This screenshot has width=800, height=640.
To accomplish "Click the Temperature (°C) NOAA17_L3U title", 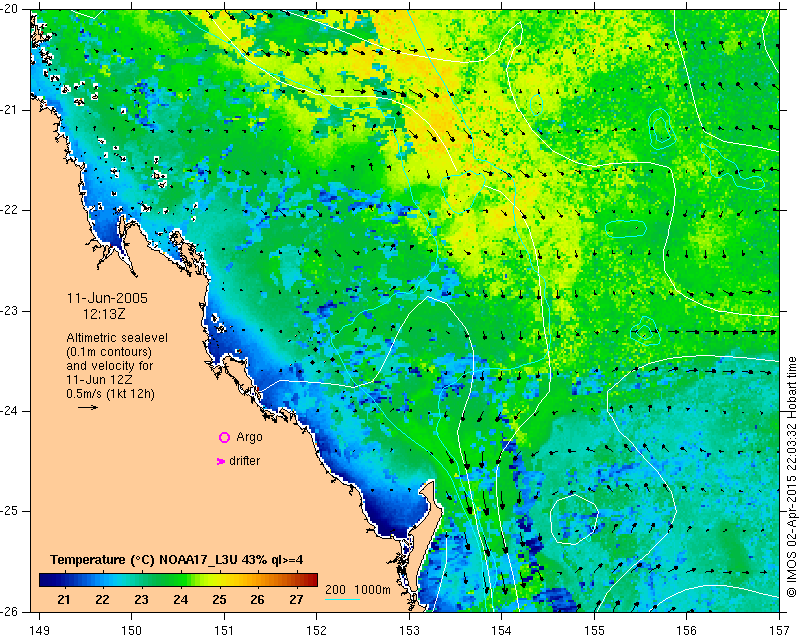I will tap(177, 560).
